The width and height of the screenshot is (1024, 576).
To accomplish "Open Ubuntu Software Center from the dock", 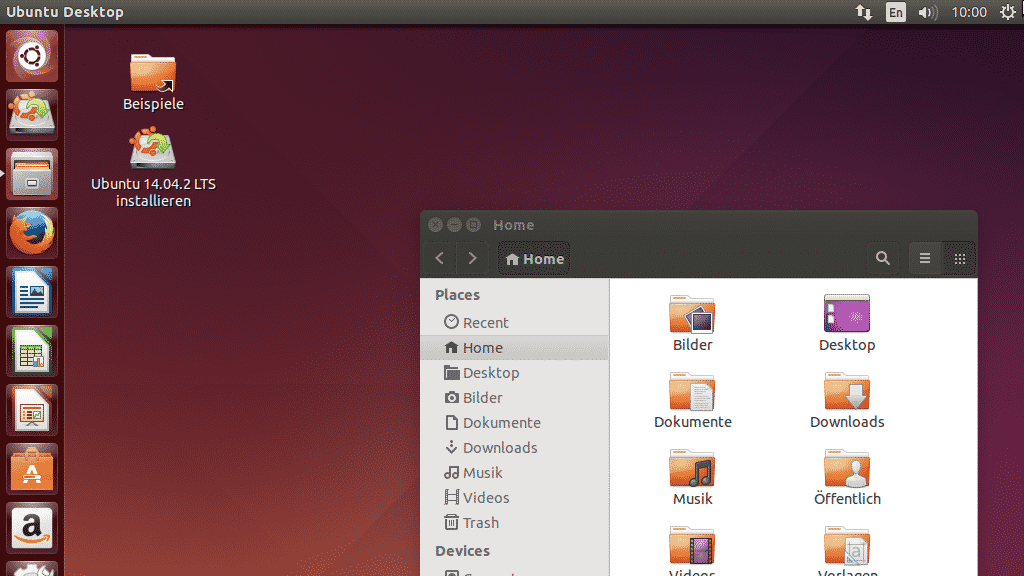I will [31, 470].
